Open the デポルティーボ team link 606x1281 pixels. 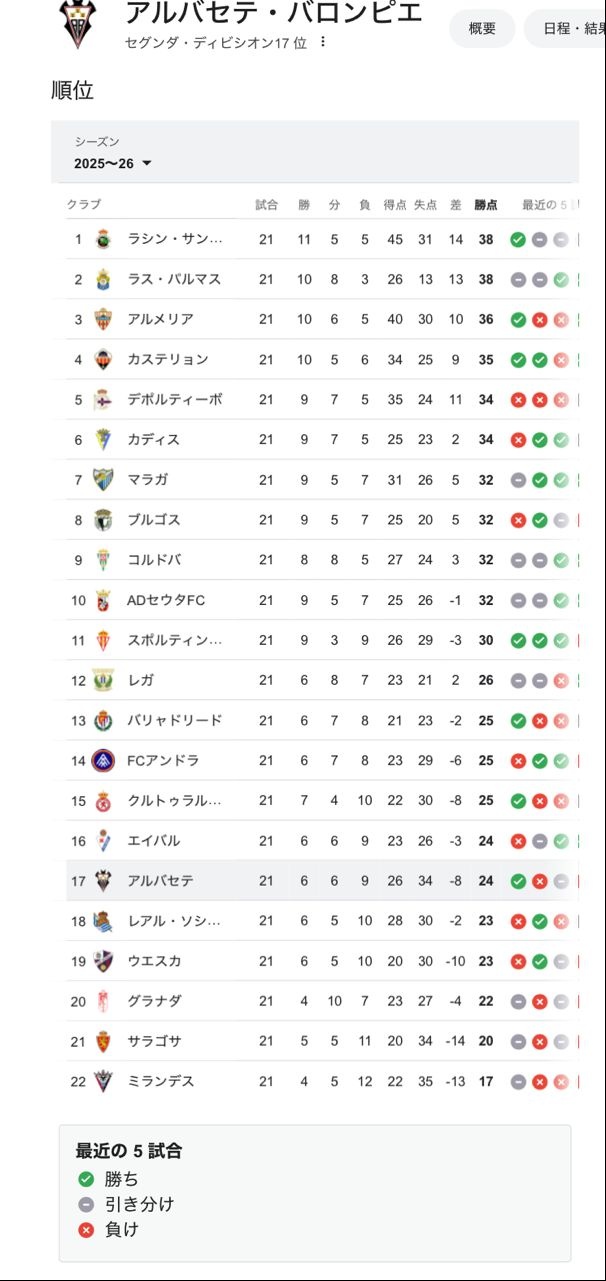point(175,400)
